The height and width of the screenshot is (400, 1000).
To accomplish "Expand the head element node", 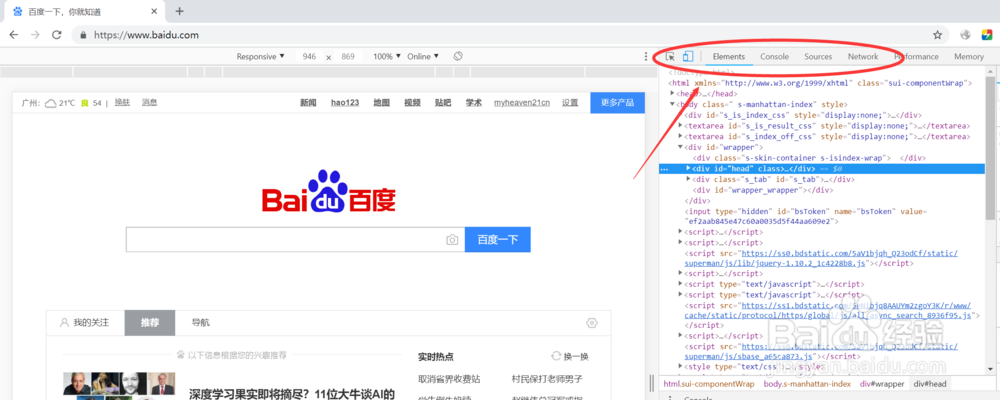I will coord(672,94).
